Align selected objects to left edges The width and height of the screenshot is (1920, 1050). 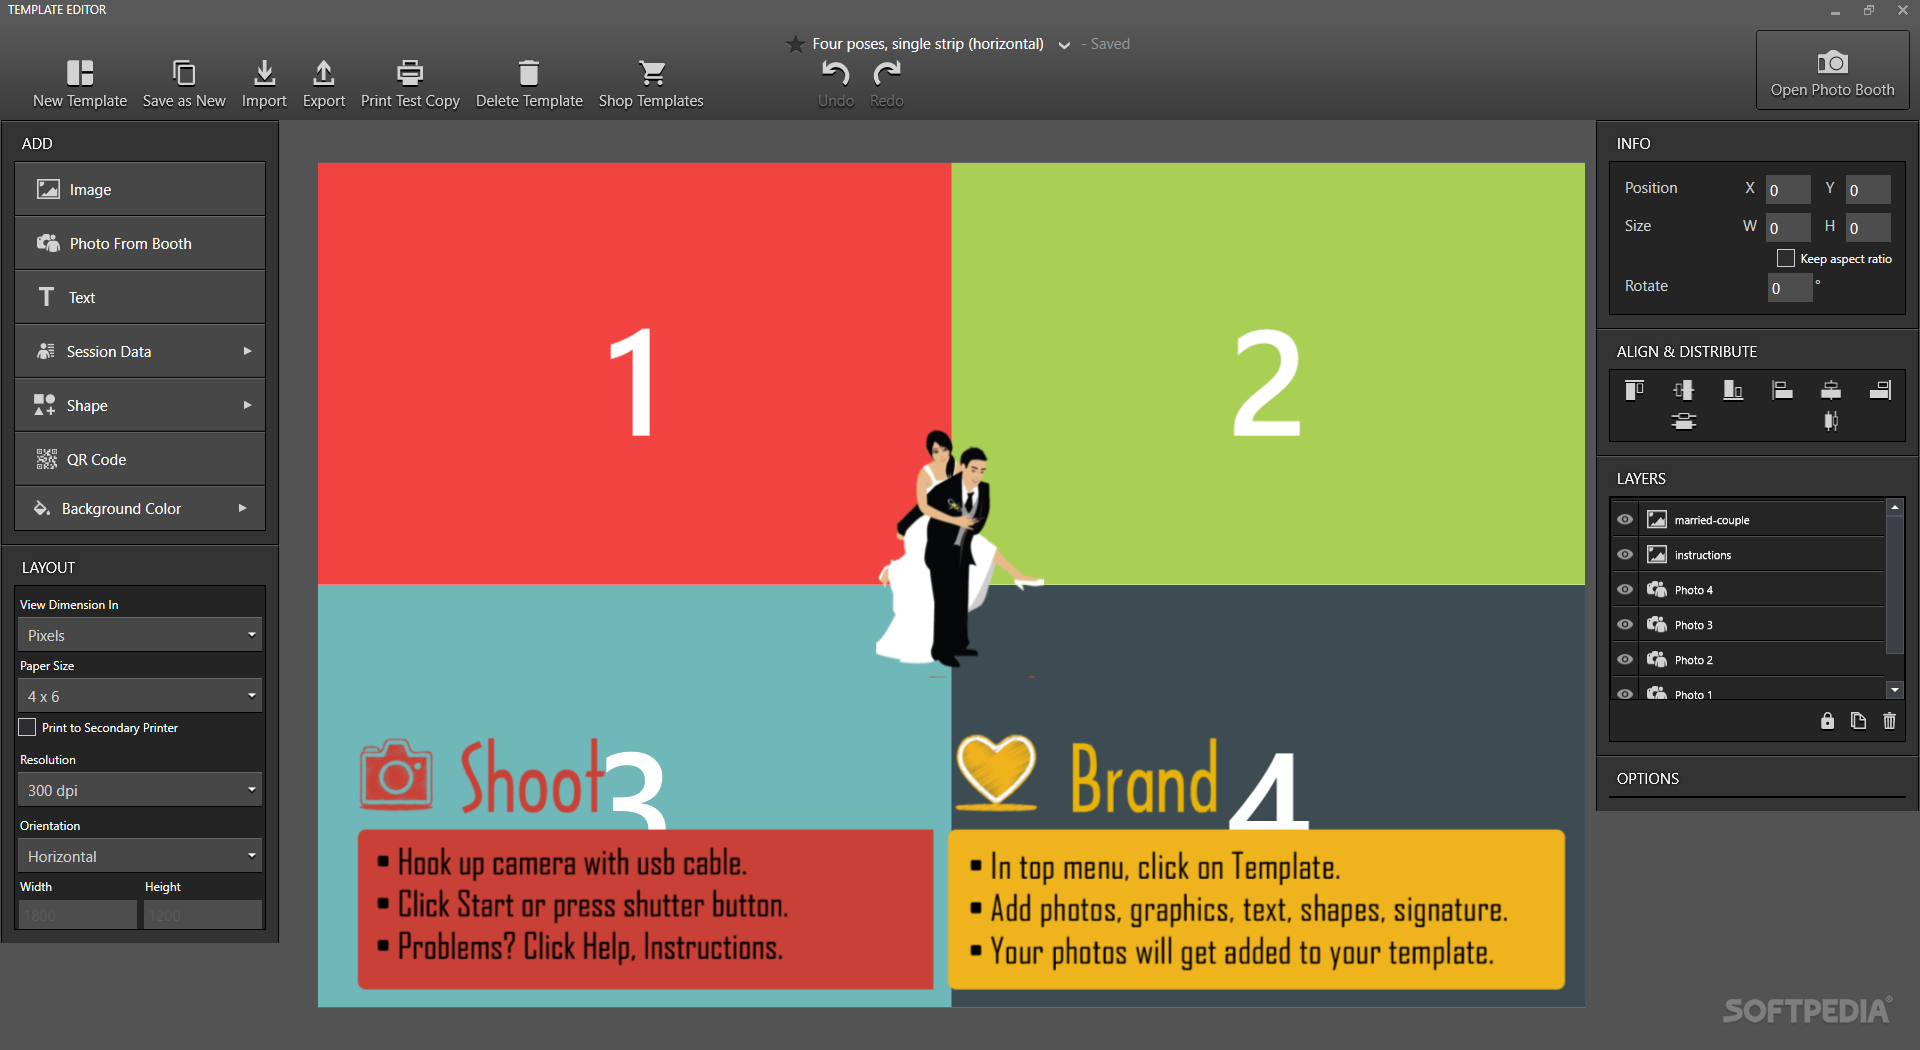[x=1782, y=390]
